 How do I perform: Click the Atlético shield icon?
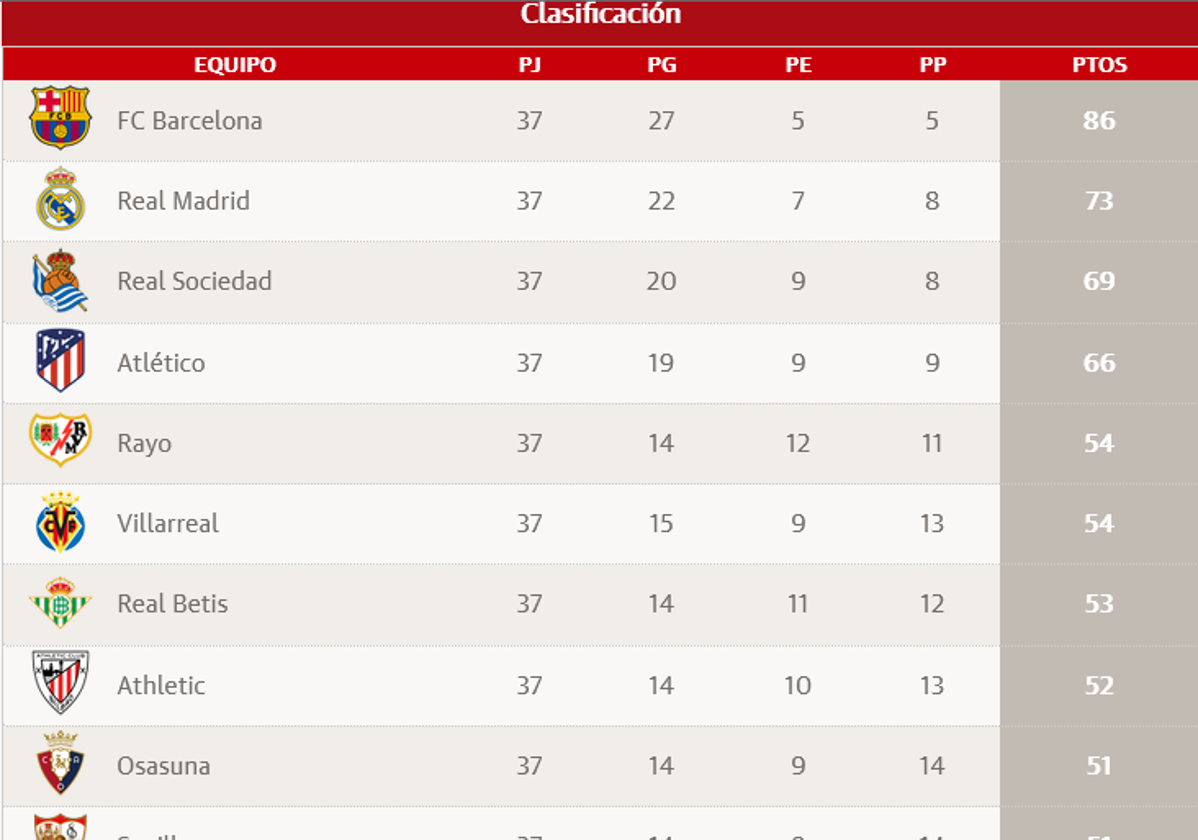(x=60, y=361)
